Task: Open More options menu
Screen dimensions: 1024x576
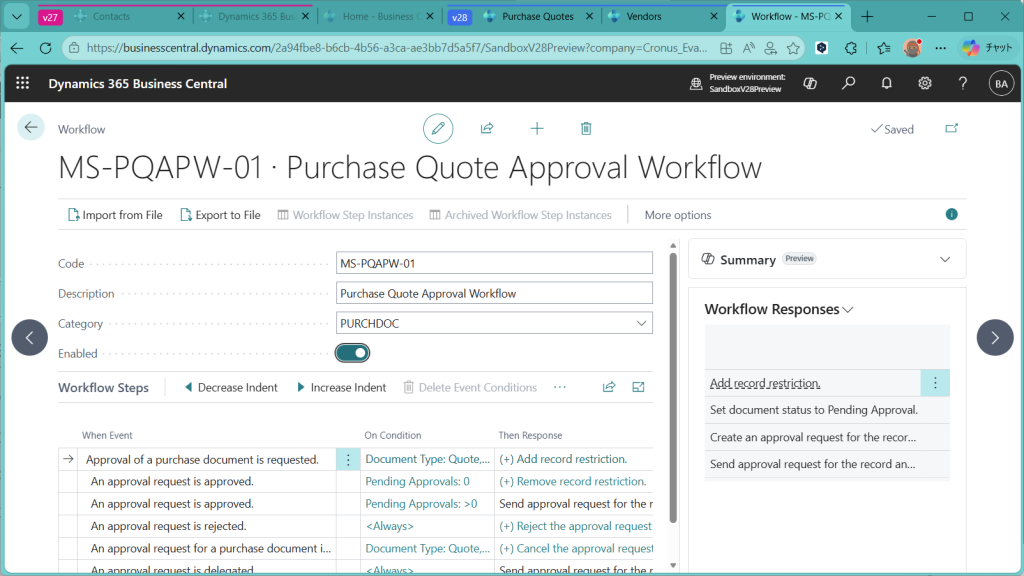Action: pos(678,215)
